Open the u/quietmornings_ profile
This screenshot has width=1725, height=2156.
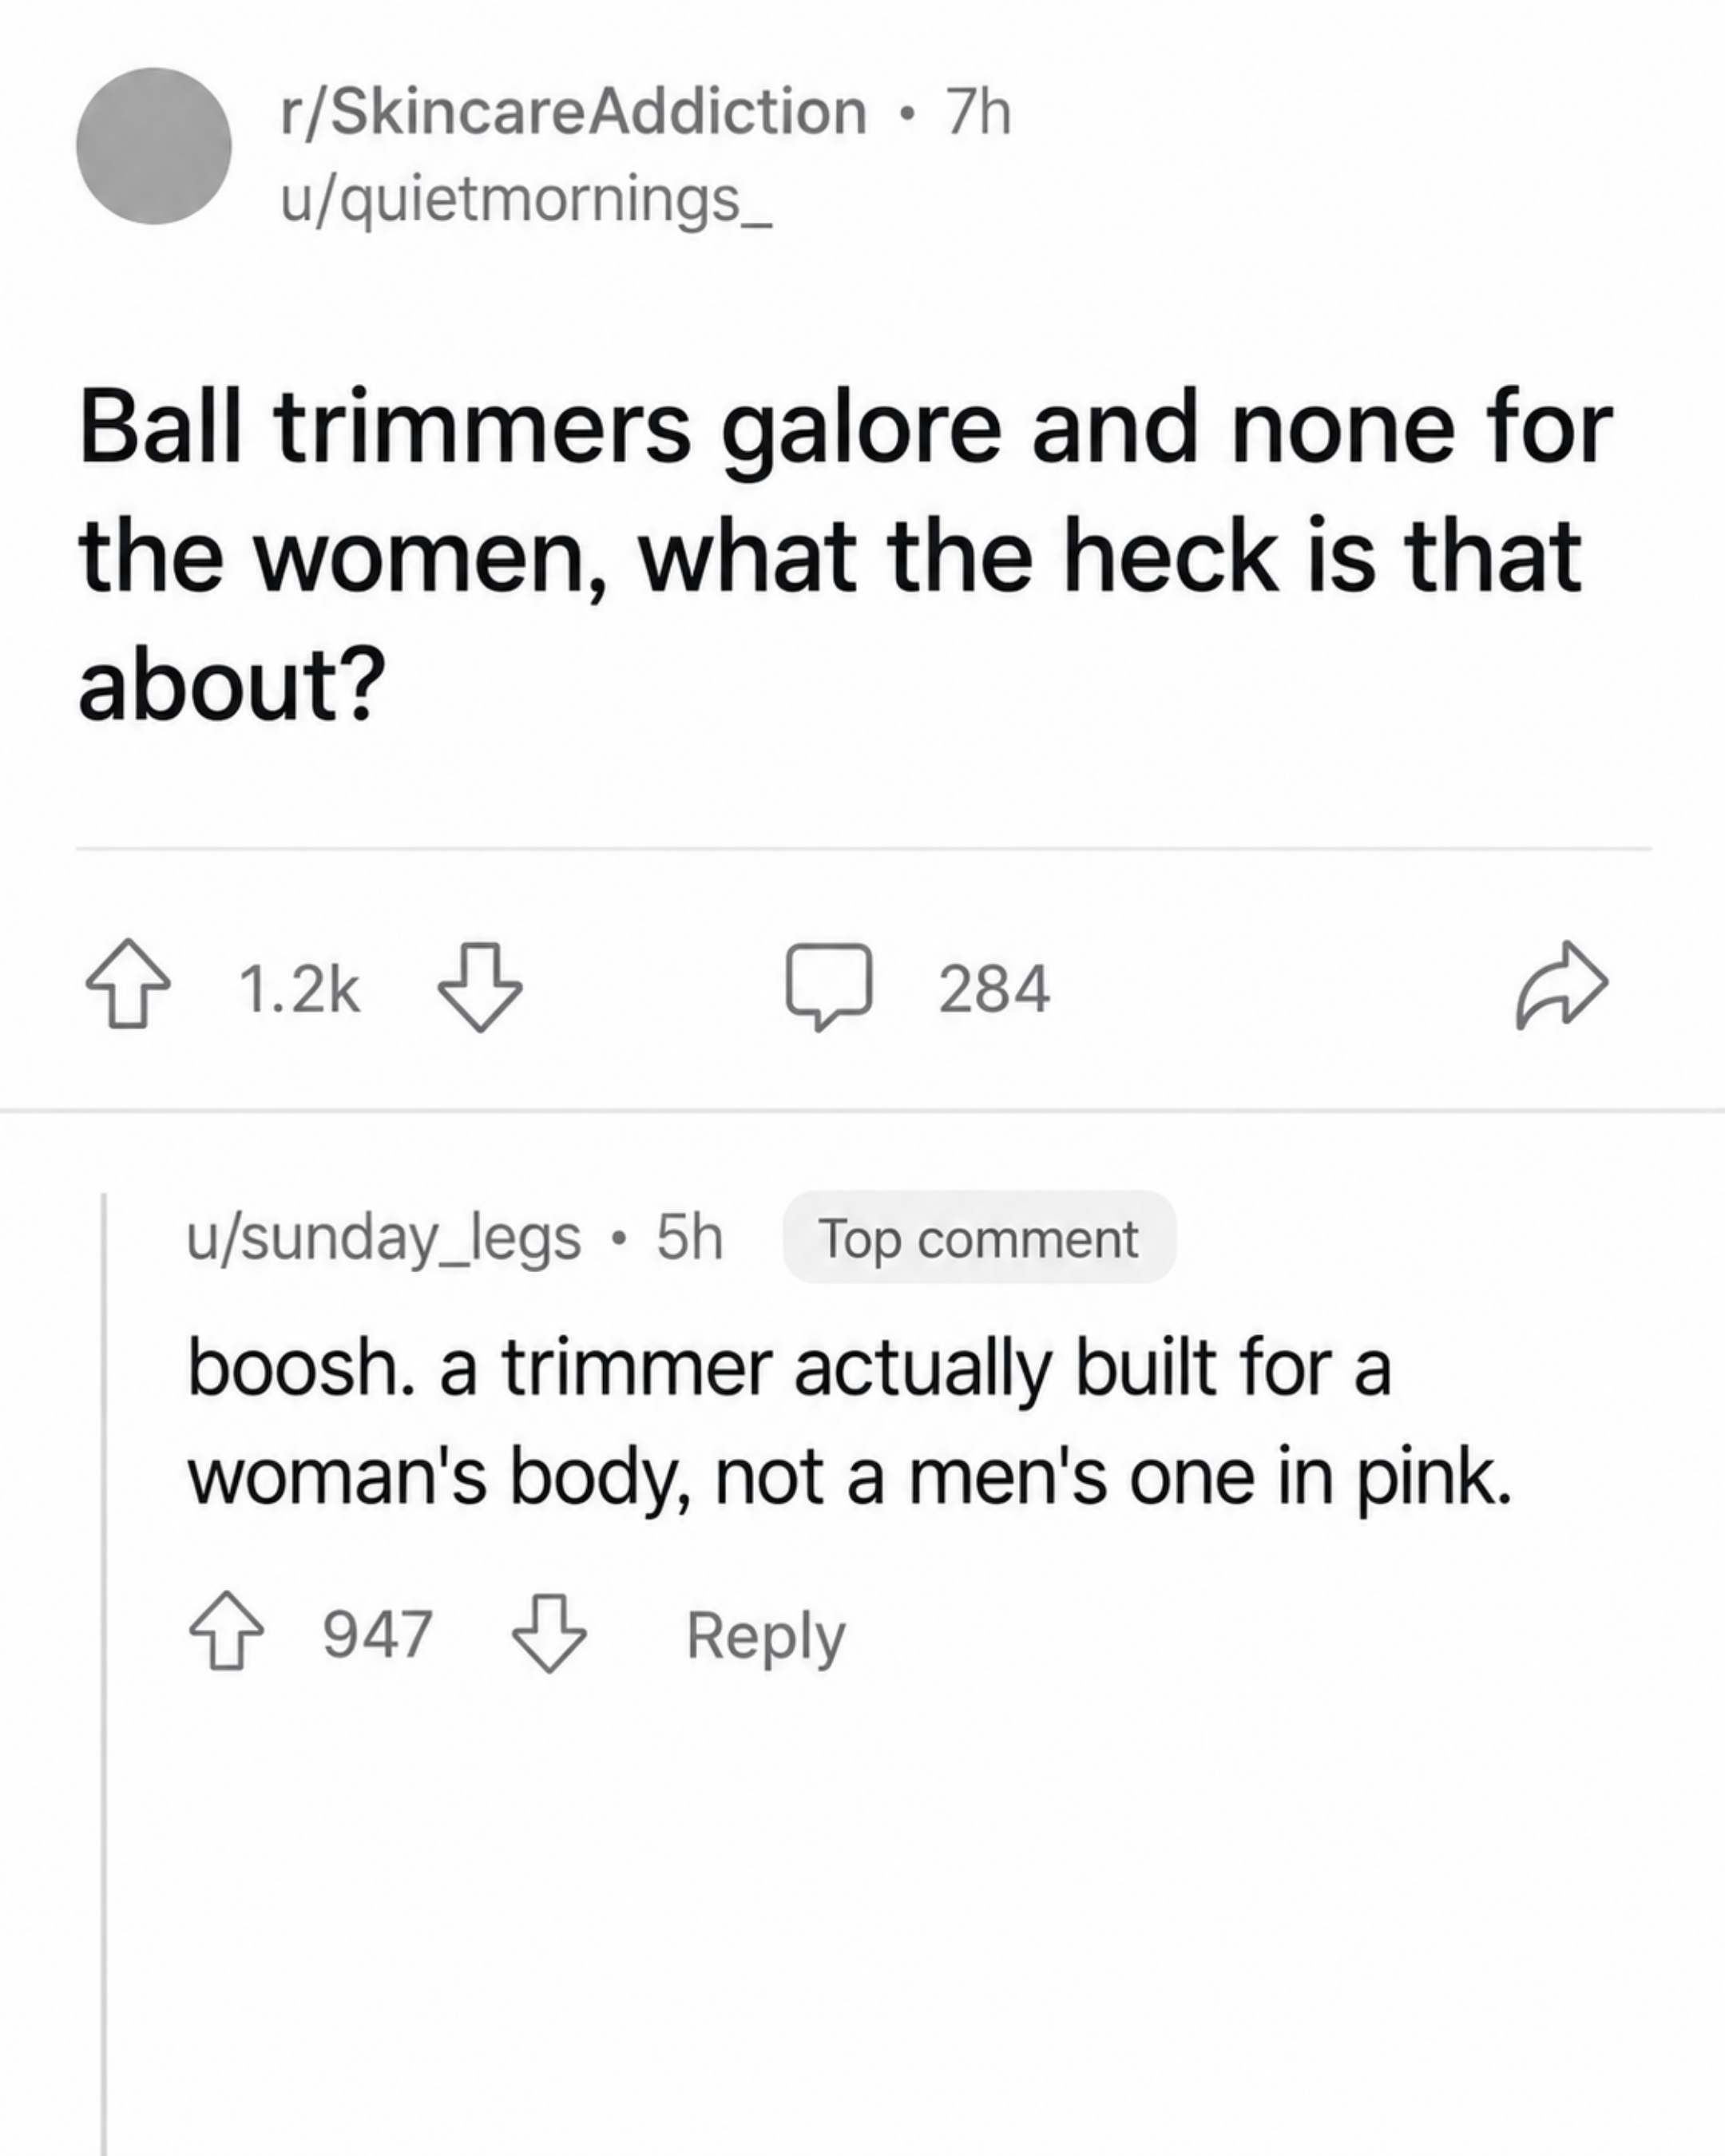tap(526, 200)
